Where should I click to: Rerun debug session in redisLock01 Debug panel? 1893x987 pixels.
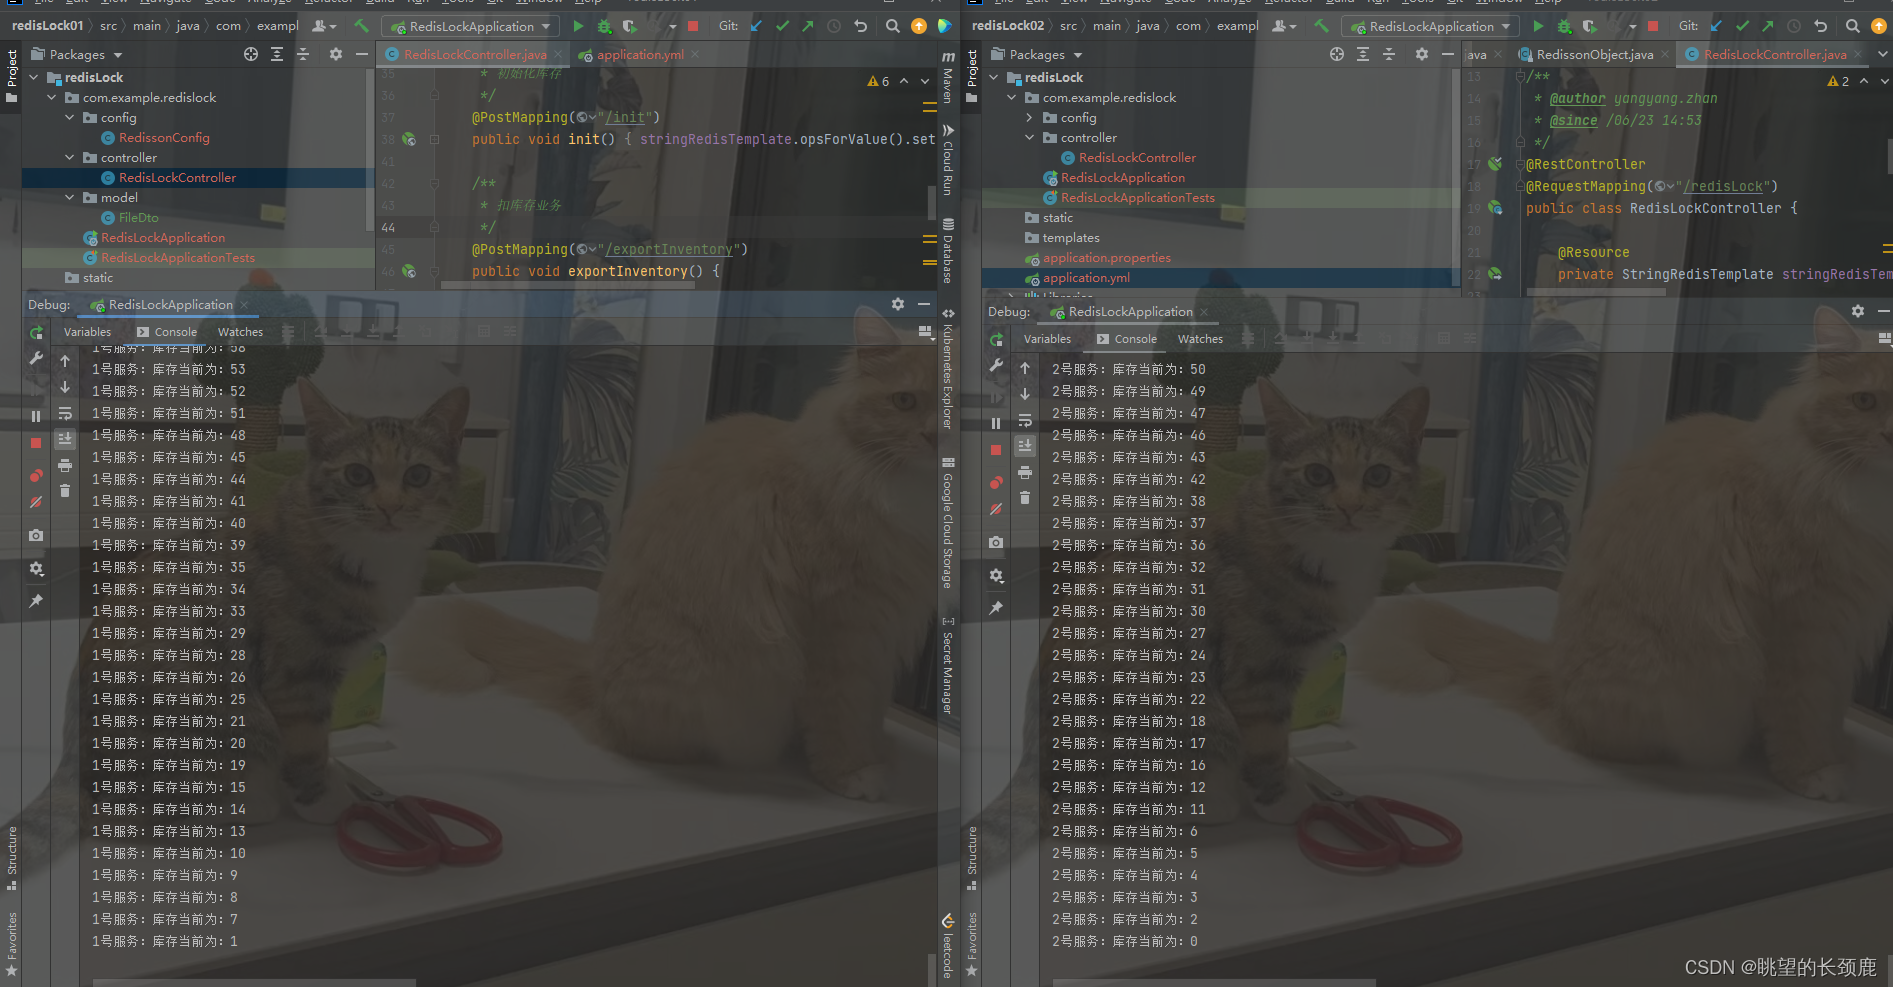(37, 333)
